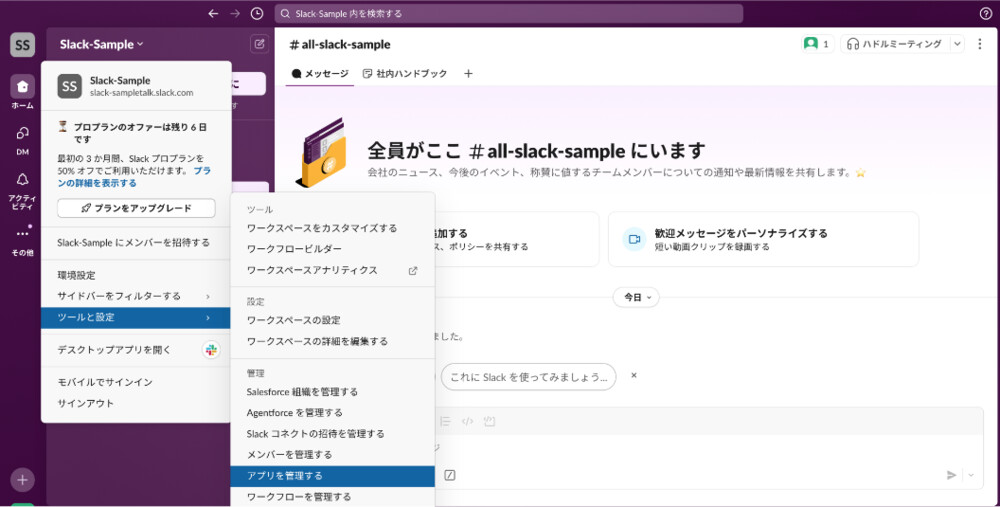
Task: Switch to the 社内ハンドブック tab
Action: point(405,74)
